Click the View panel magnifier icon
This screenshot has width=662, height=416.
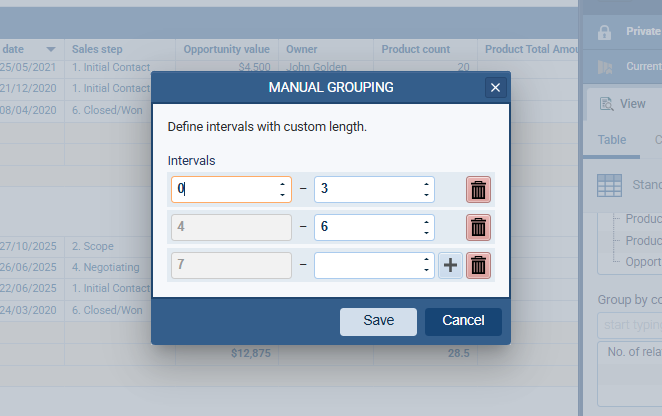[605, 103]
